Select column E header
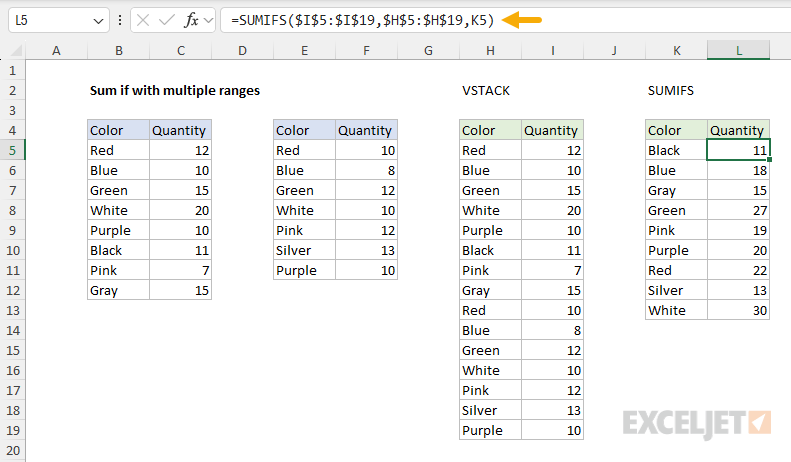Screen dimensions: 791x462 (x=304, y=50)
